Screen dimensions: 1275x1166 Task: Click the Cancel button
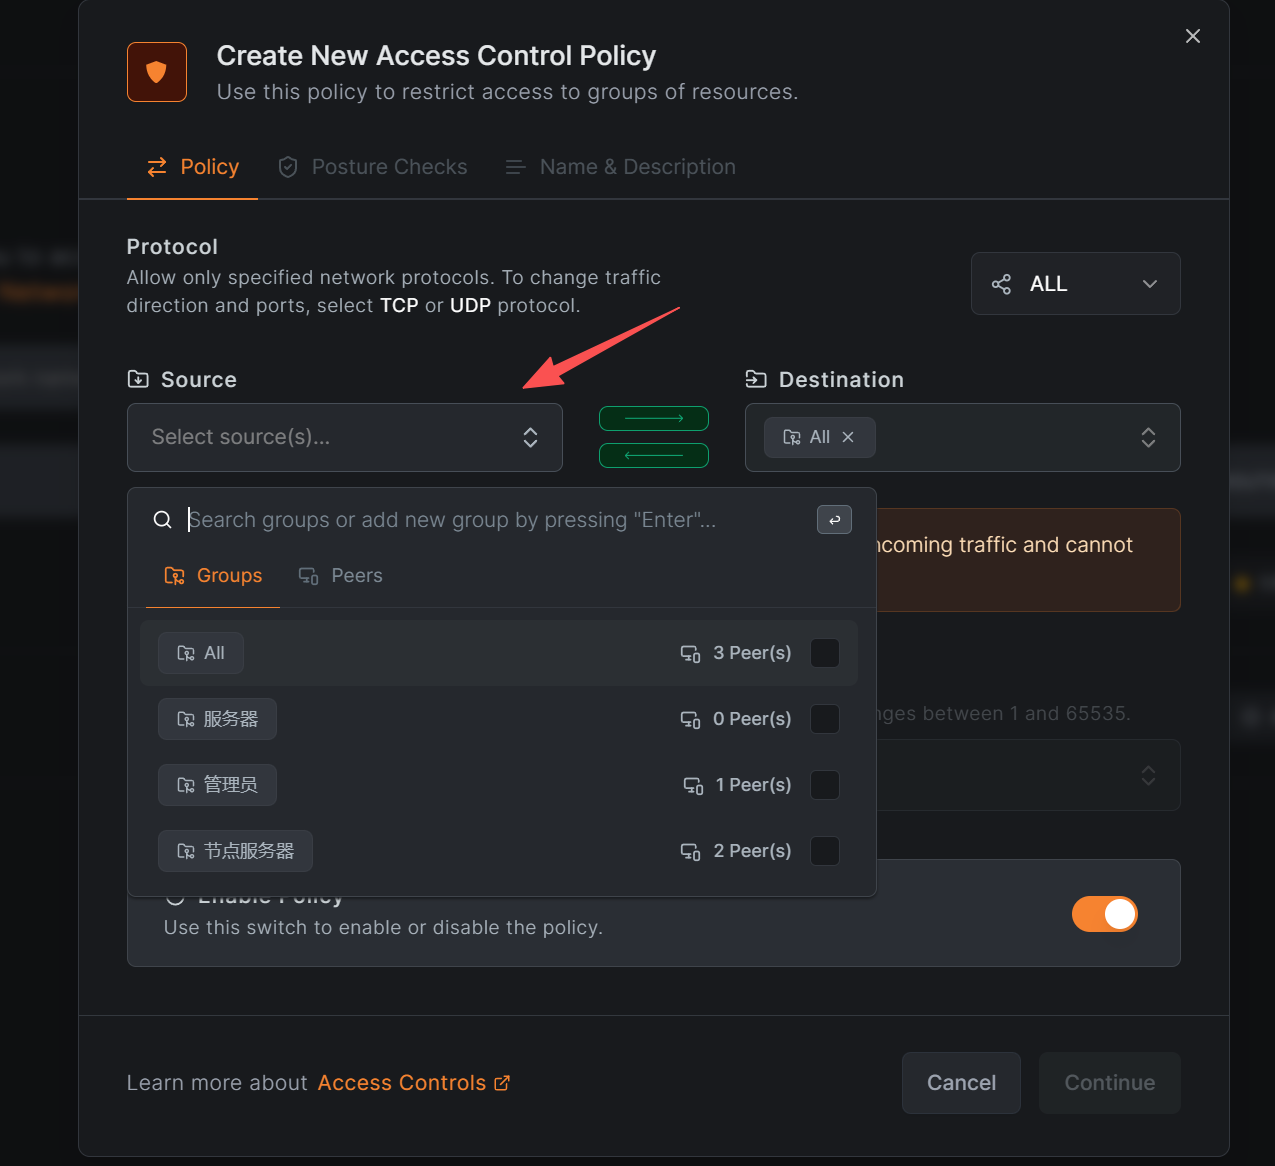coord(961,1083)
